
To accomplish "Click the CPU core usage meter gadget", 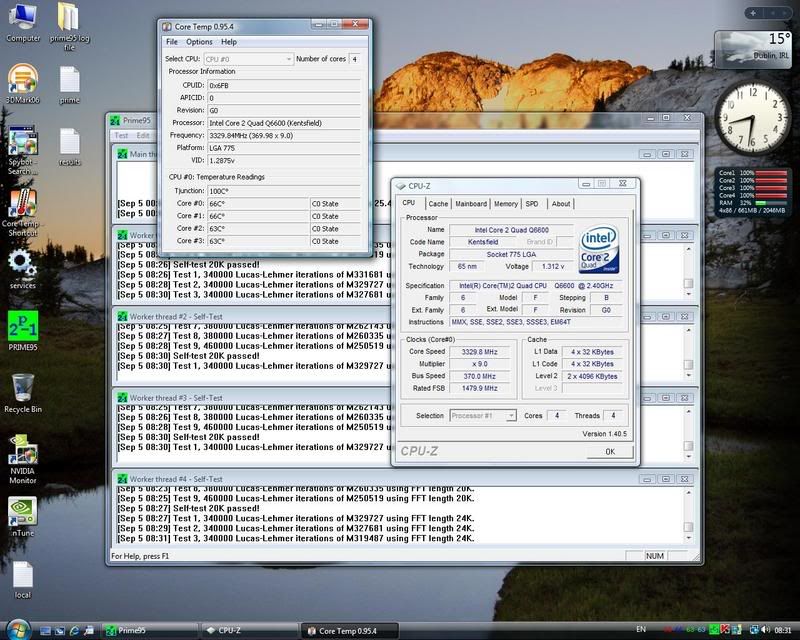I will pos(753,191).
